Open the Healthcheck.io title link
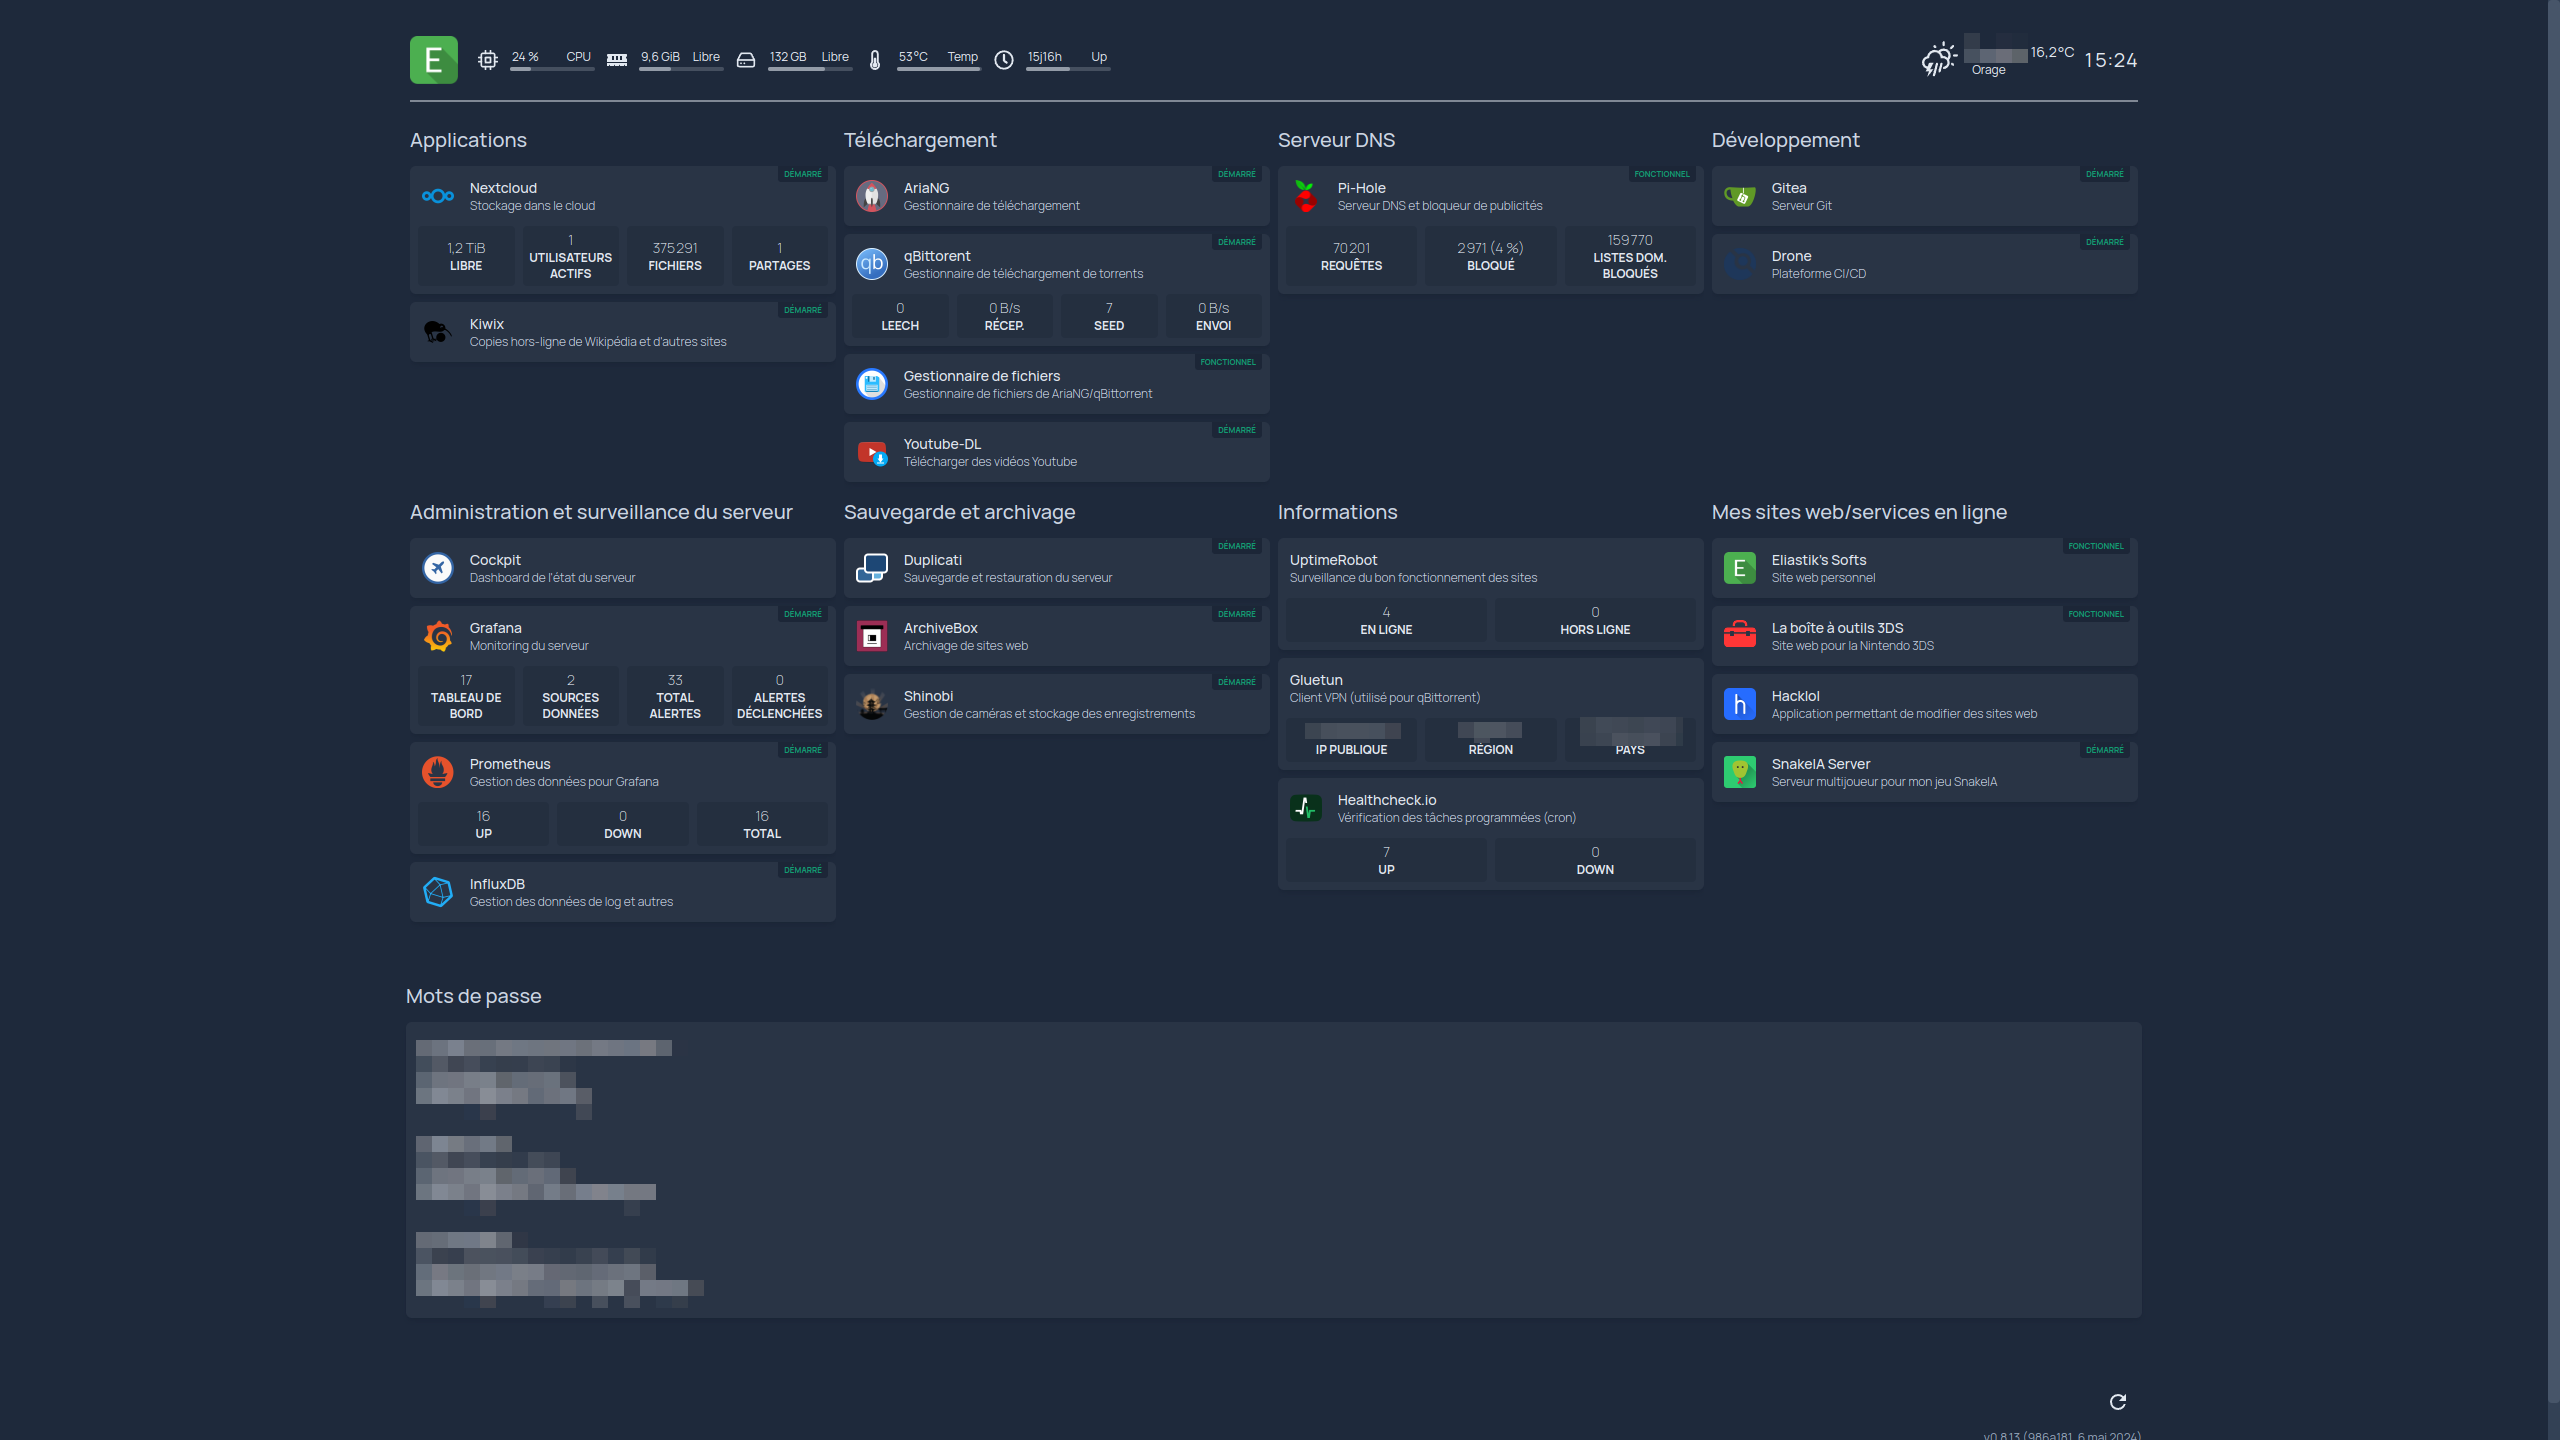This screenshot has height=1440, width=2560. (1387, 800)
